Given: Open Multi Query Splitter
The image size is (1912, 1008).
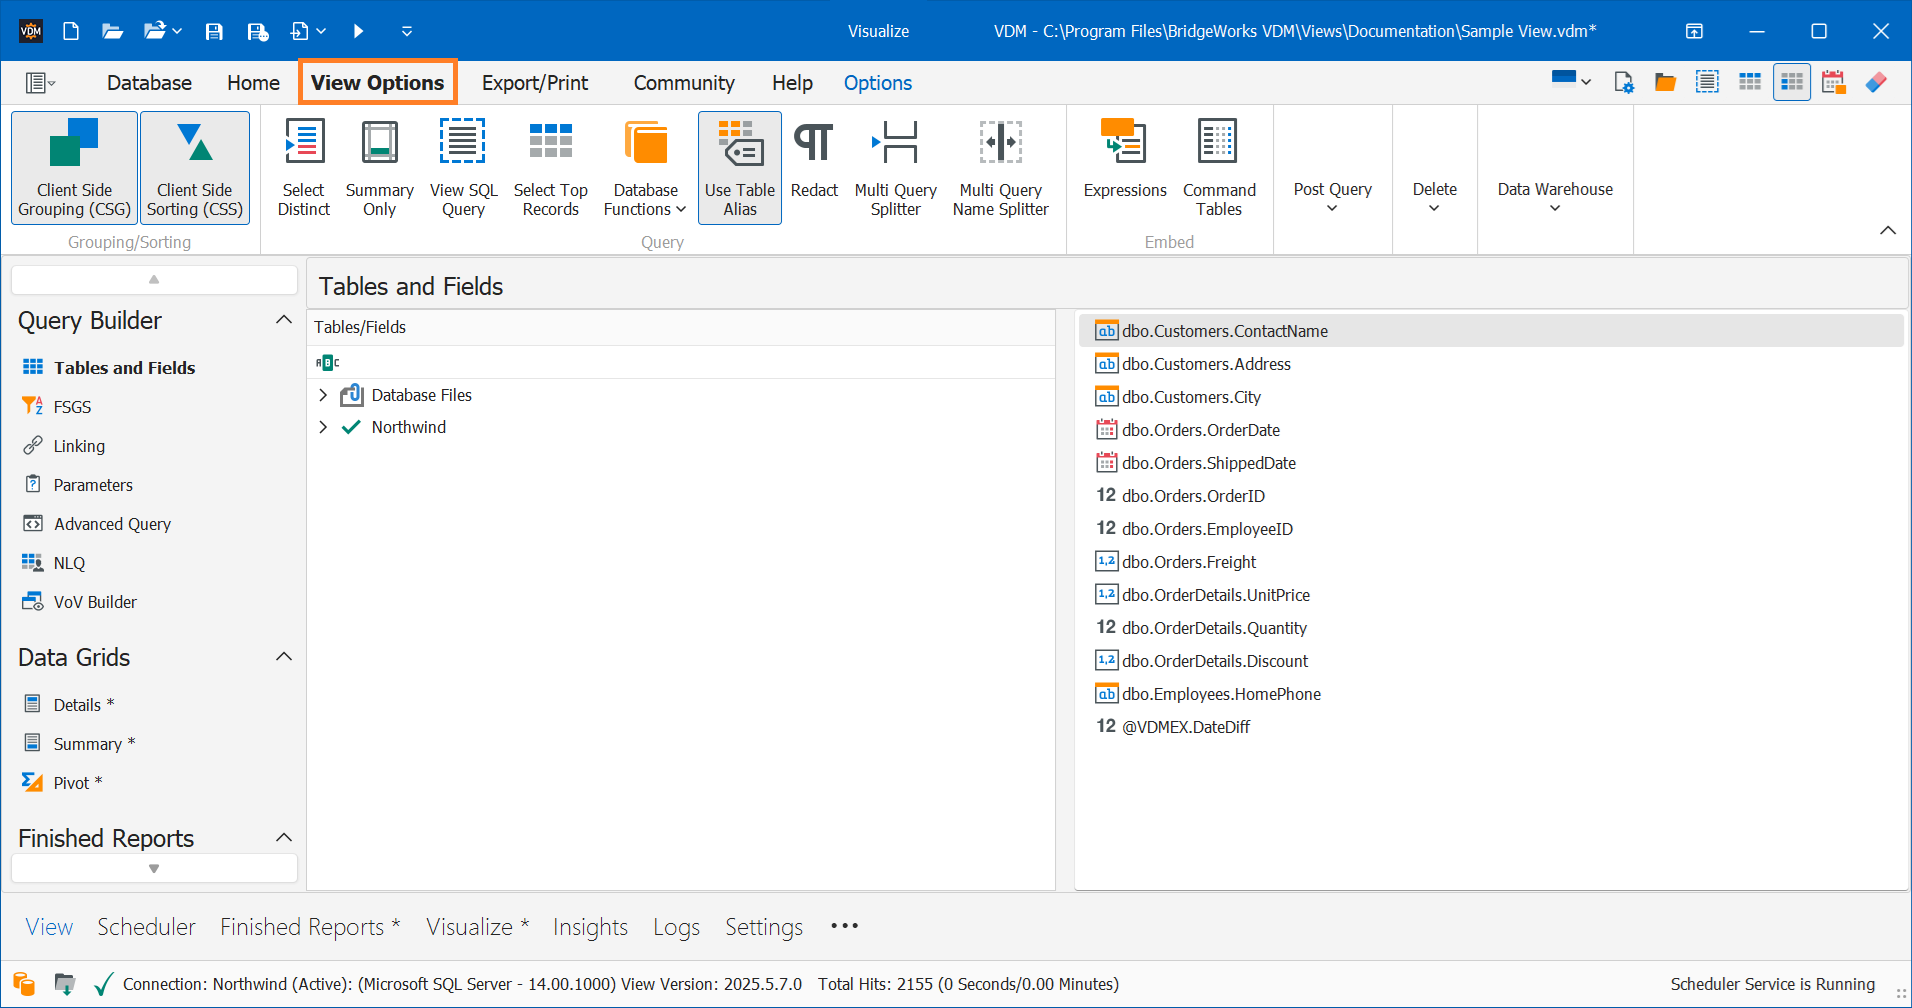Looking at the screenshot, I should coord(895,167).
